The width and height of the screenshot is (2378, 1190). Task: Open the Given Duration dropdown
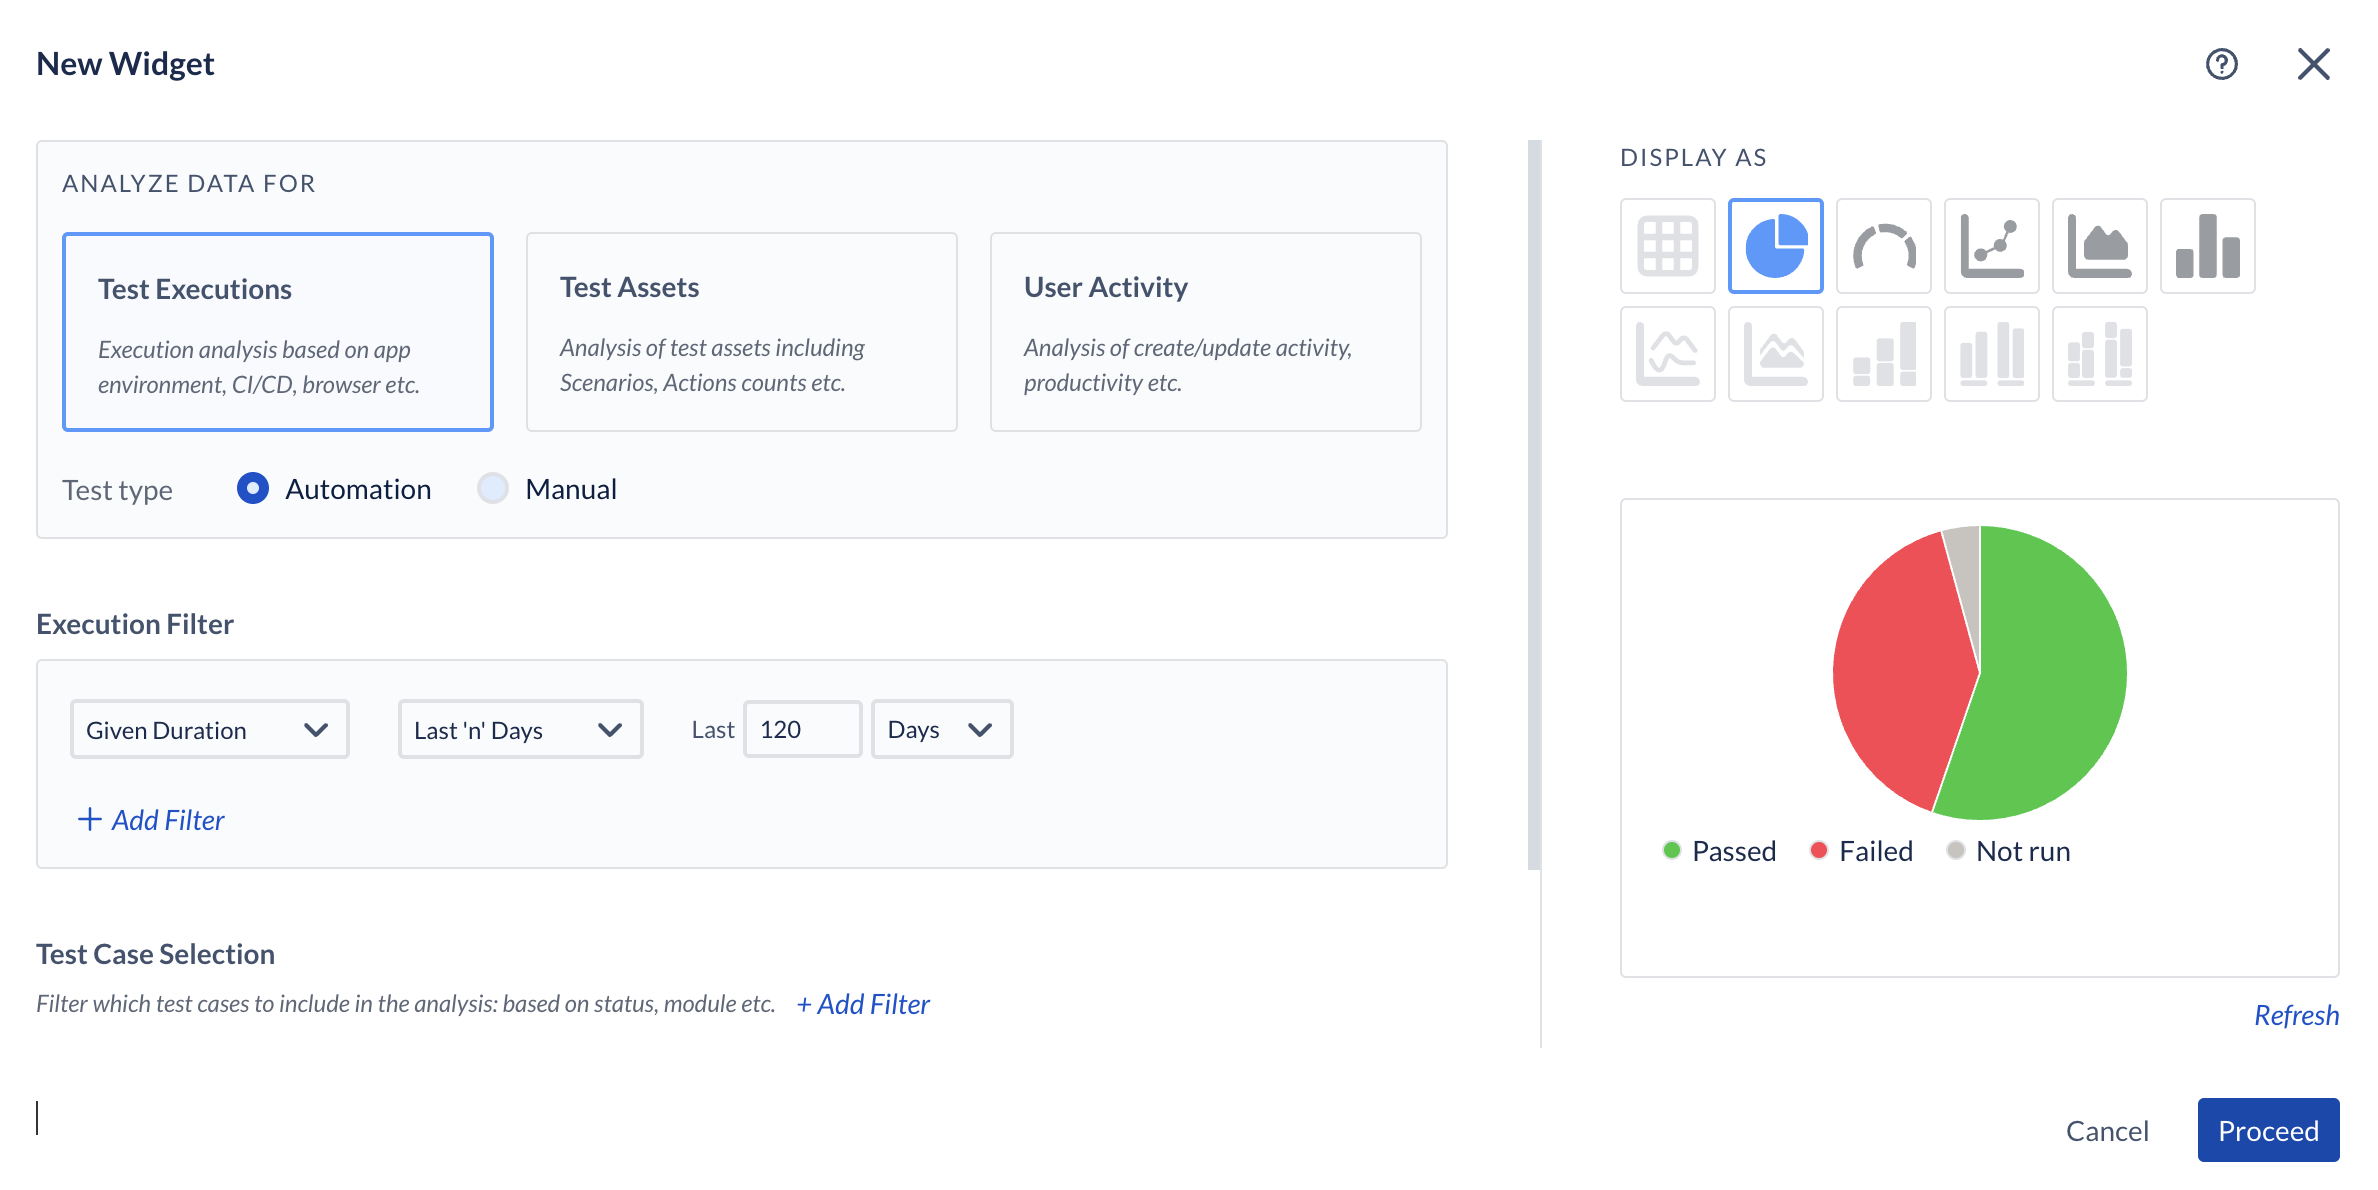pos(209,730)
